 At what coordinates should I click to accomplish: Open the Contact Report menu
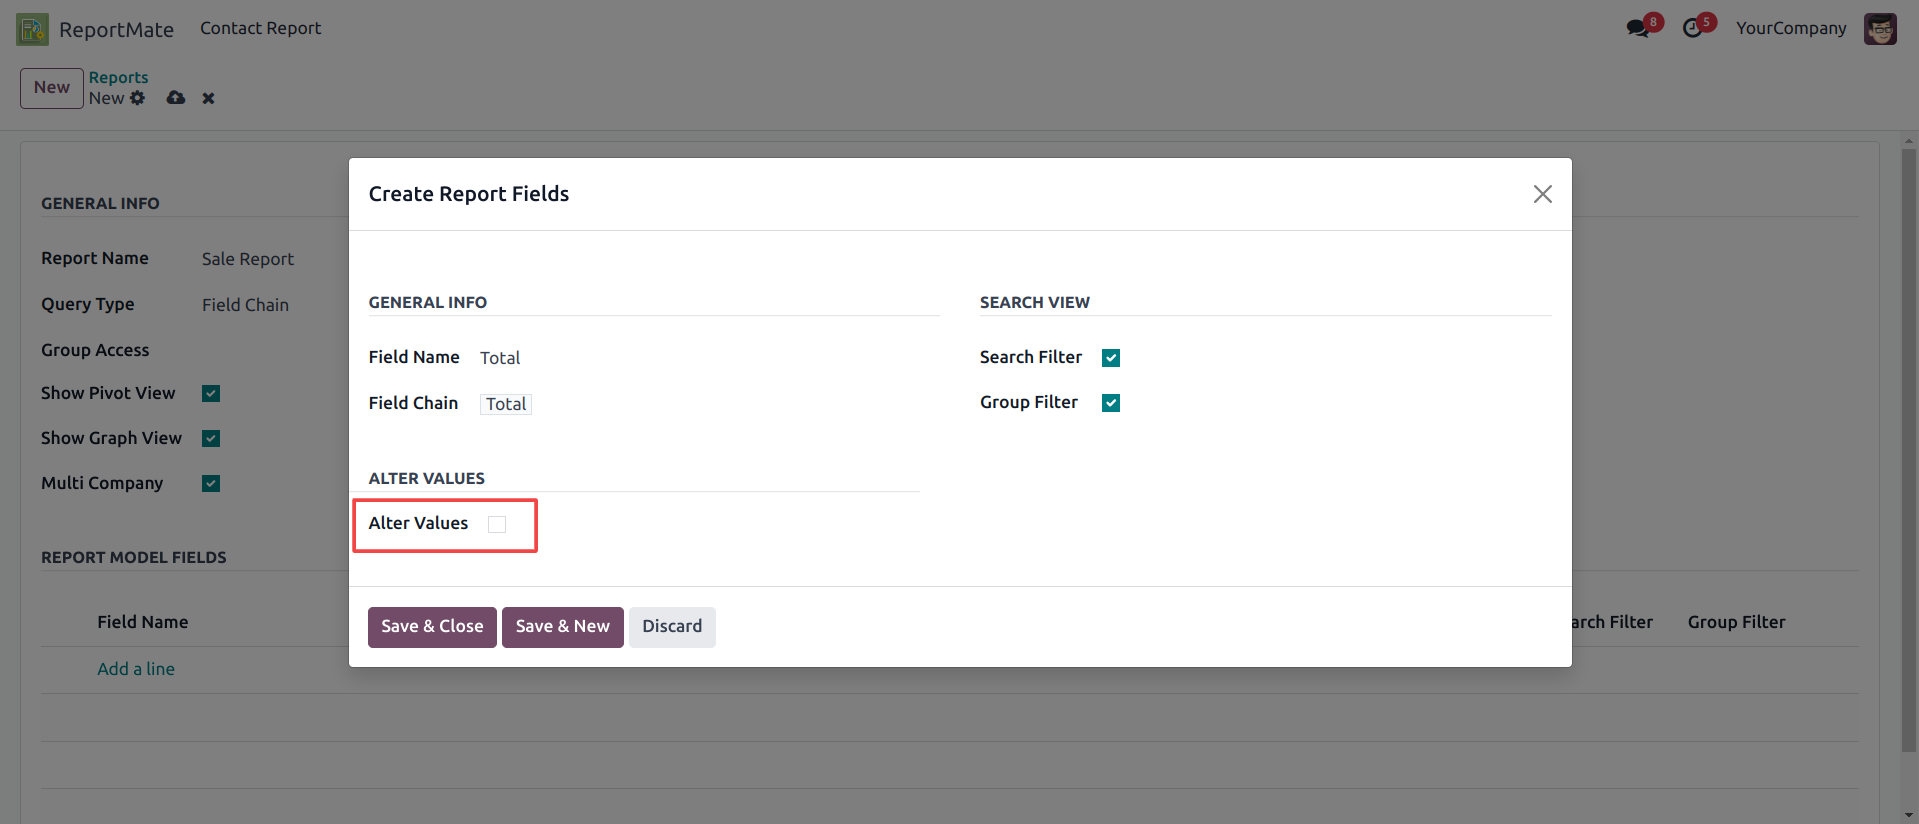tap(260, 28)
